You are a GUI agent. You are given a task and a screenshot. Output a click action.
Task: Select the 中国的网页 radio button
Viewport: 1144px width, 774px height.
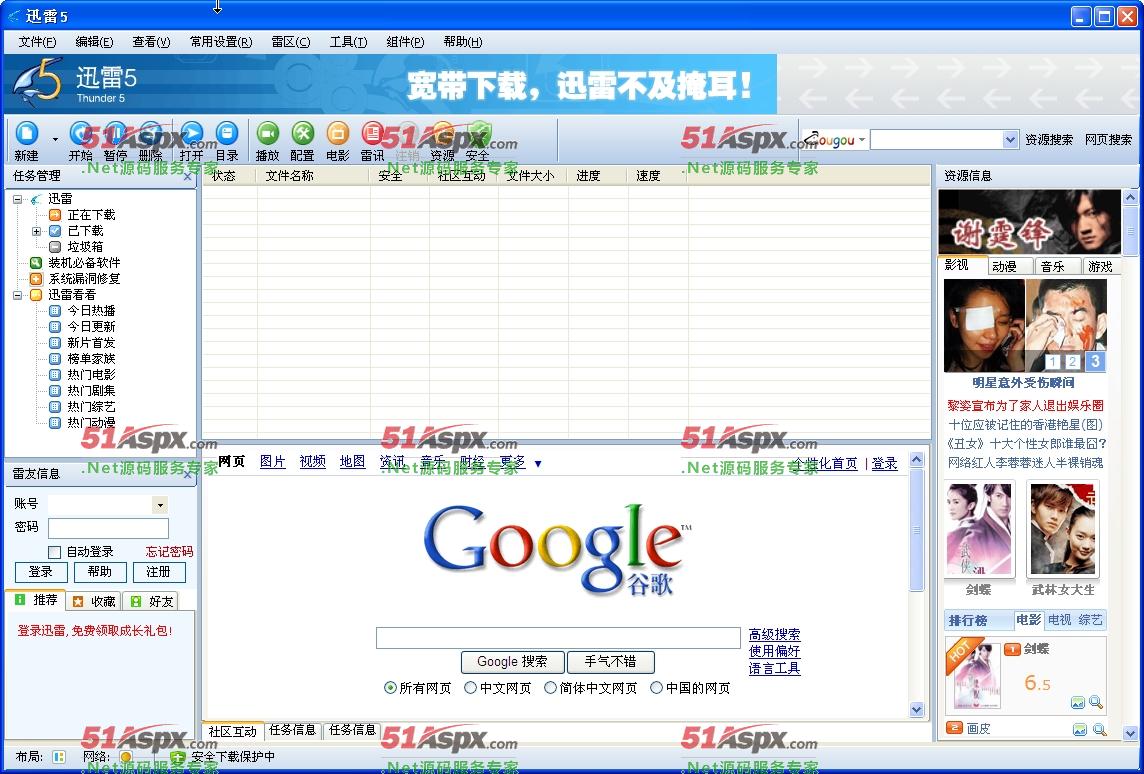click(657, 688)
